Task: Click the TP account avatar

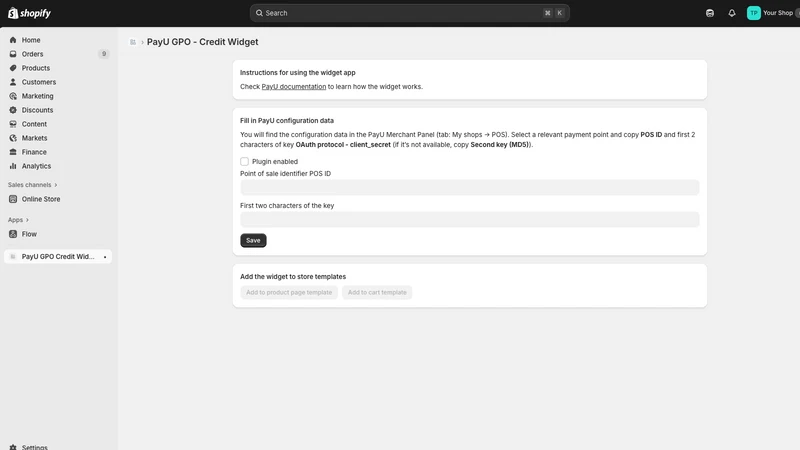Action: click(x=754, y=13)
